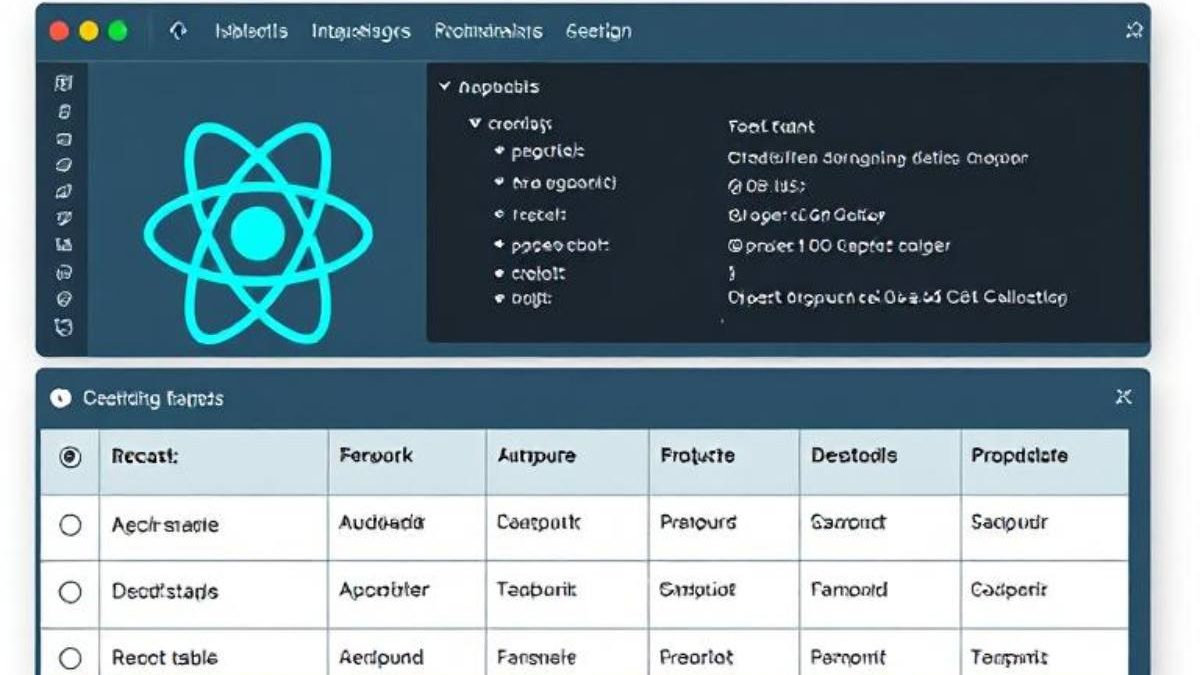1200x675 pixels.
Task: Open the 'Frotmaralats' menu
Action: (x=488, y=31)
